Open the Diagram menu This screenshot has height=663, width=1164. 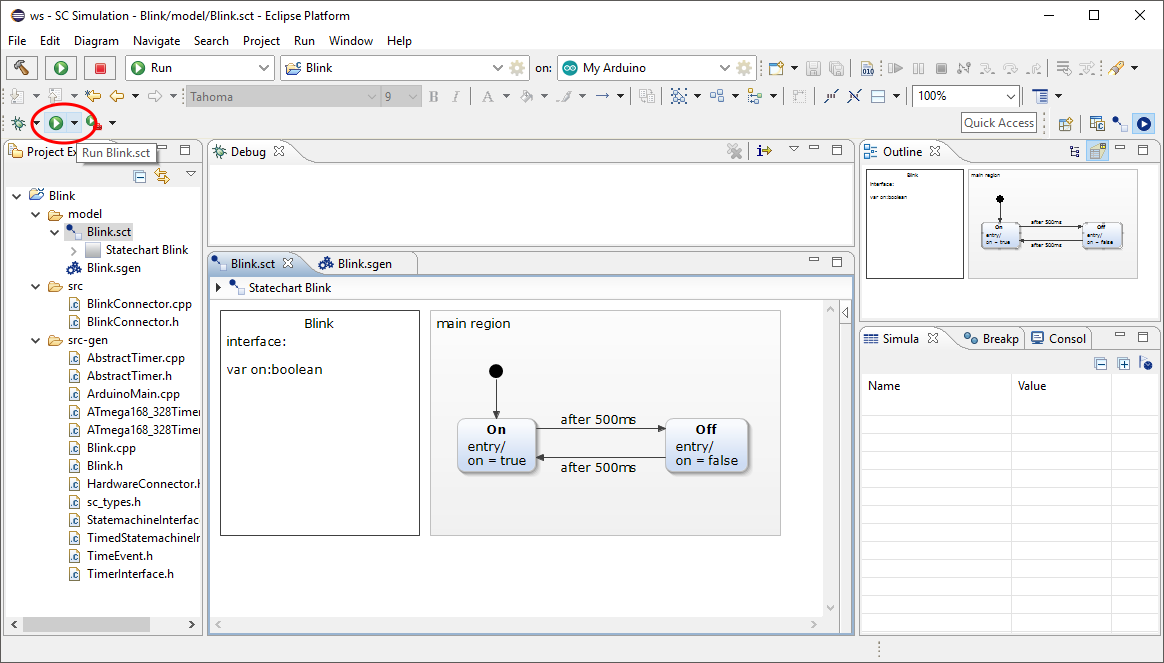(x=96, y=41)
